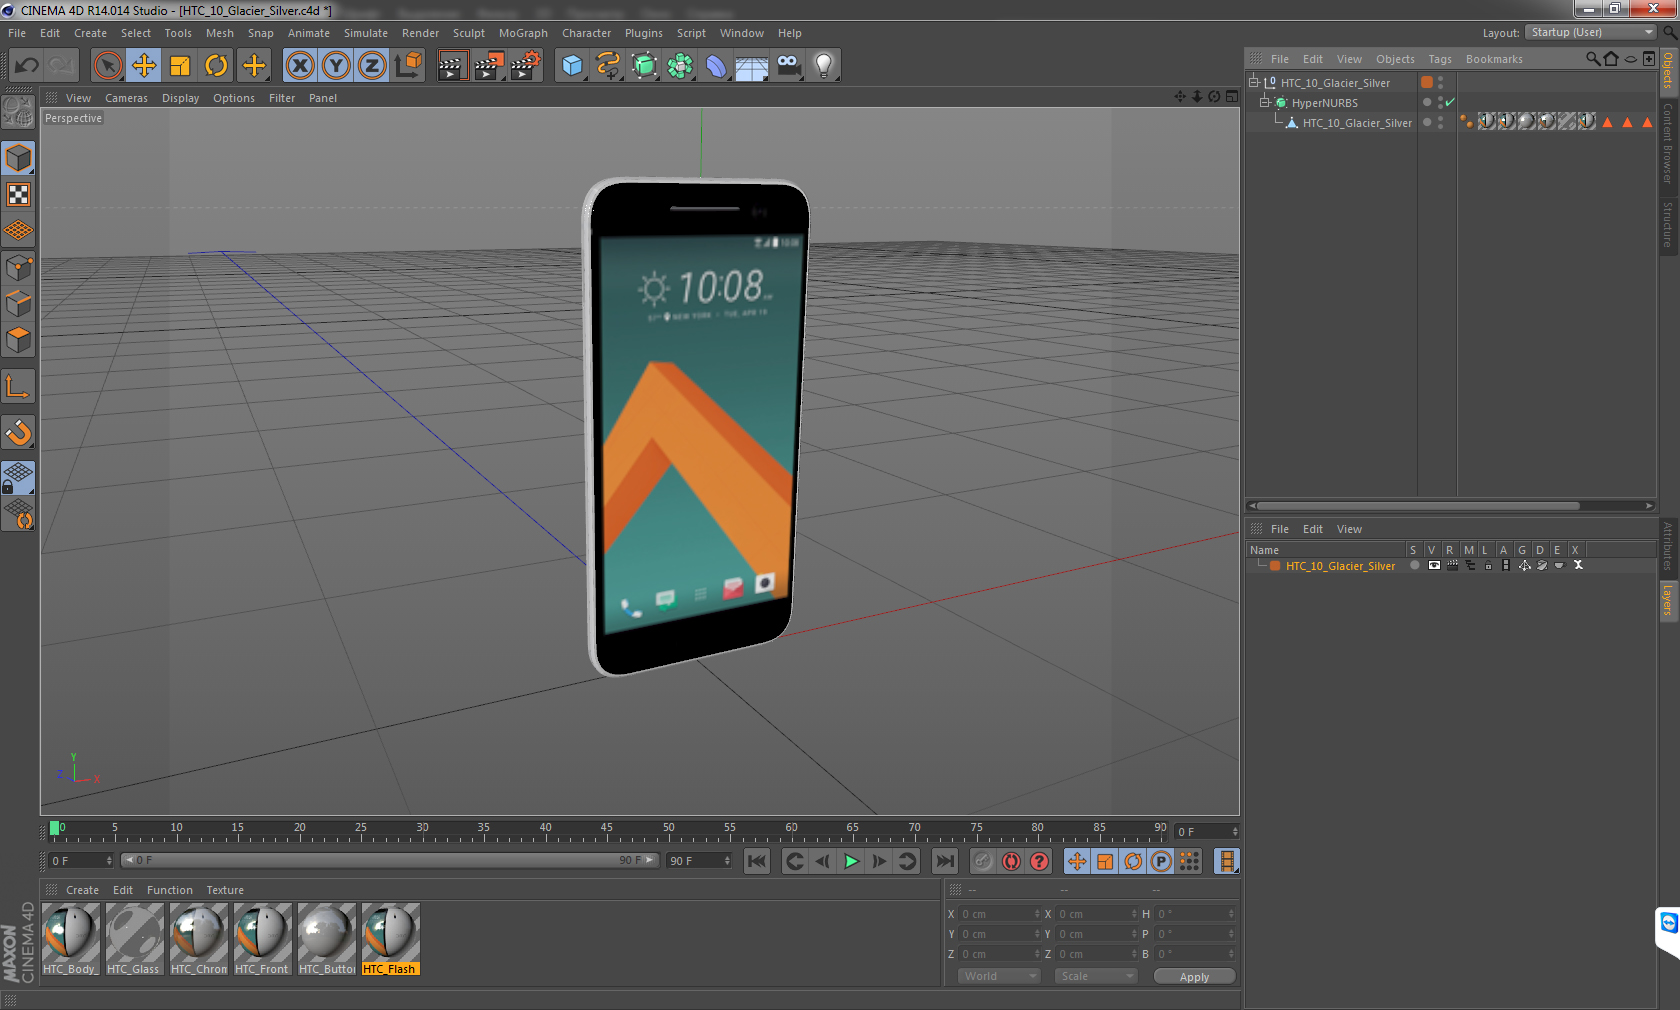Viewport: 1680px width, 1010px height.
Task: Enable Snap magnet icon
Action: (18, 432)
